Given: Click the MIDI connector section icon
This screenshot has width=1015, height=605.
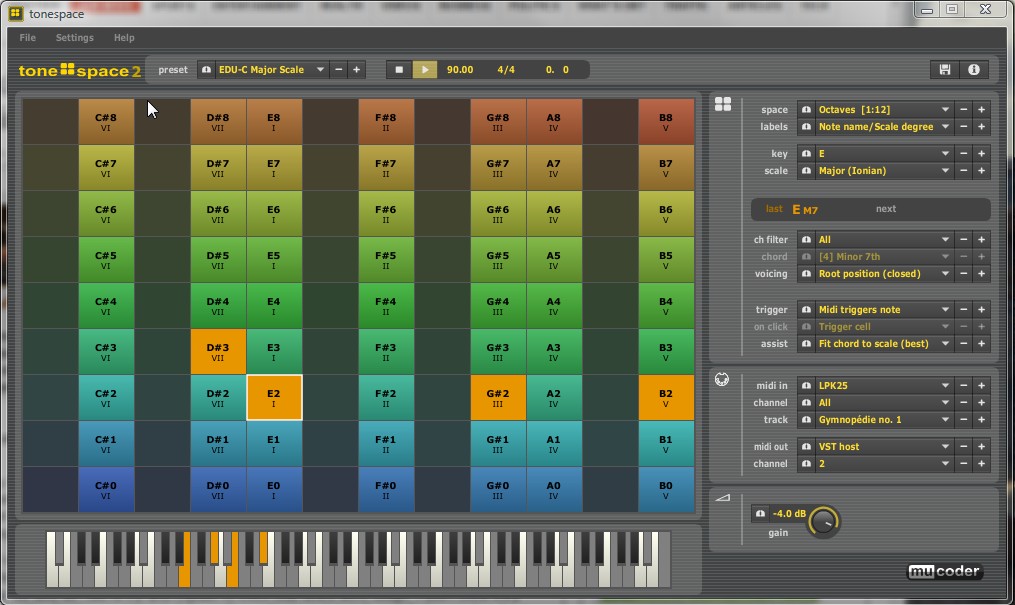Looking at the screenshot, I should pos(722,379).
